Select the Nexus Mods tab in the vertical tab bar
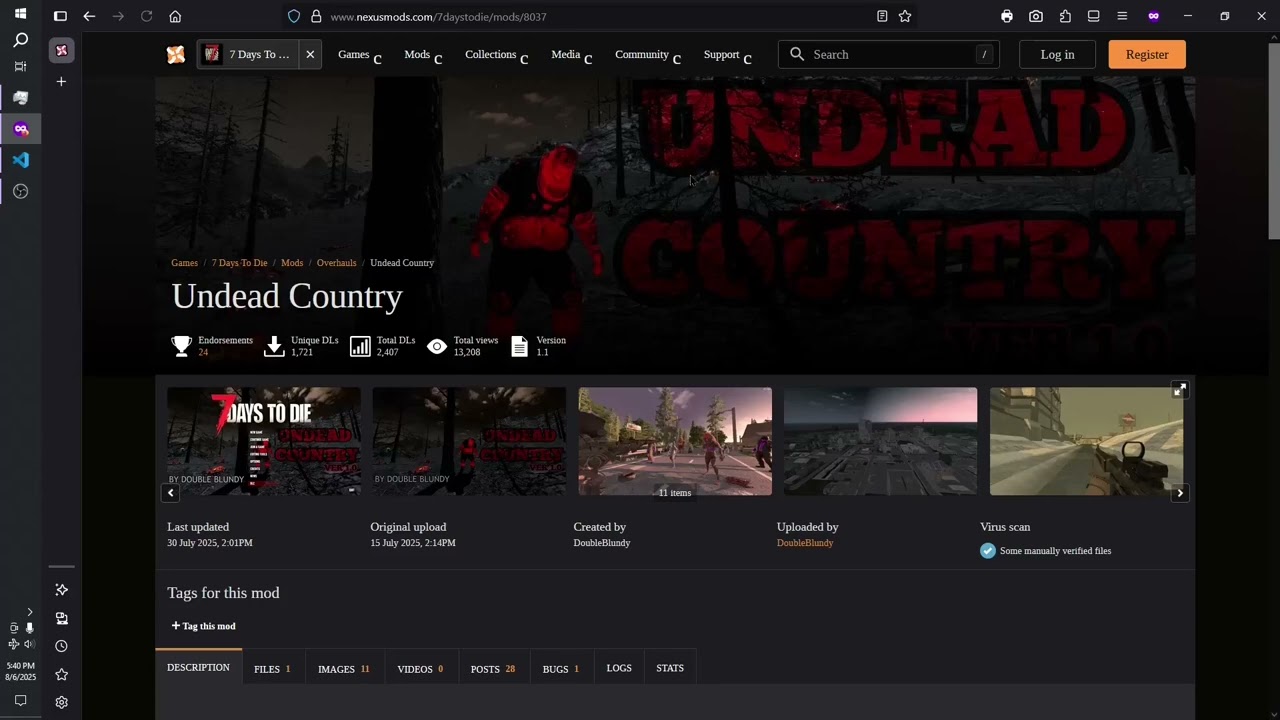This screenshot has width=1280, height=720. pos(61,51)
